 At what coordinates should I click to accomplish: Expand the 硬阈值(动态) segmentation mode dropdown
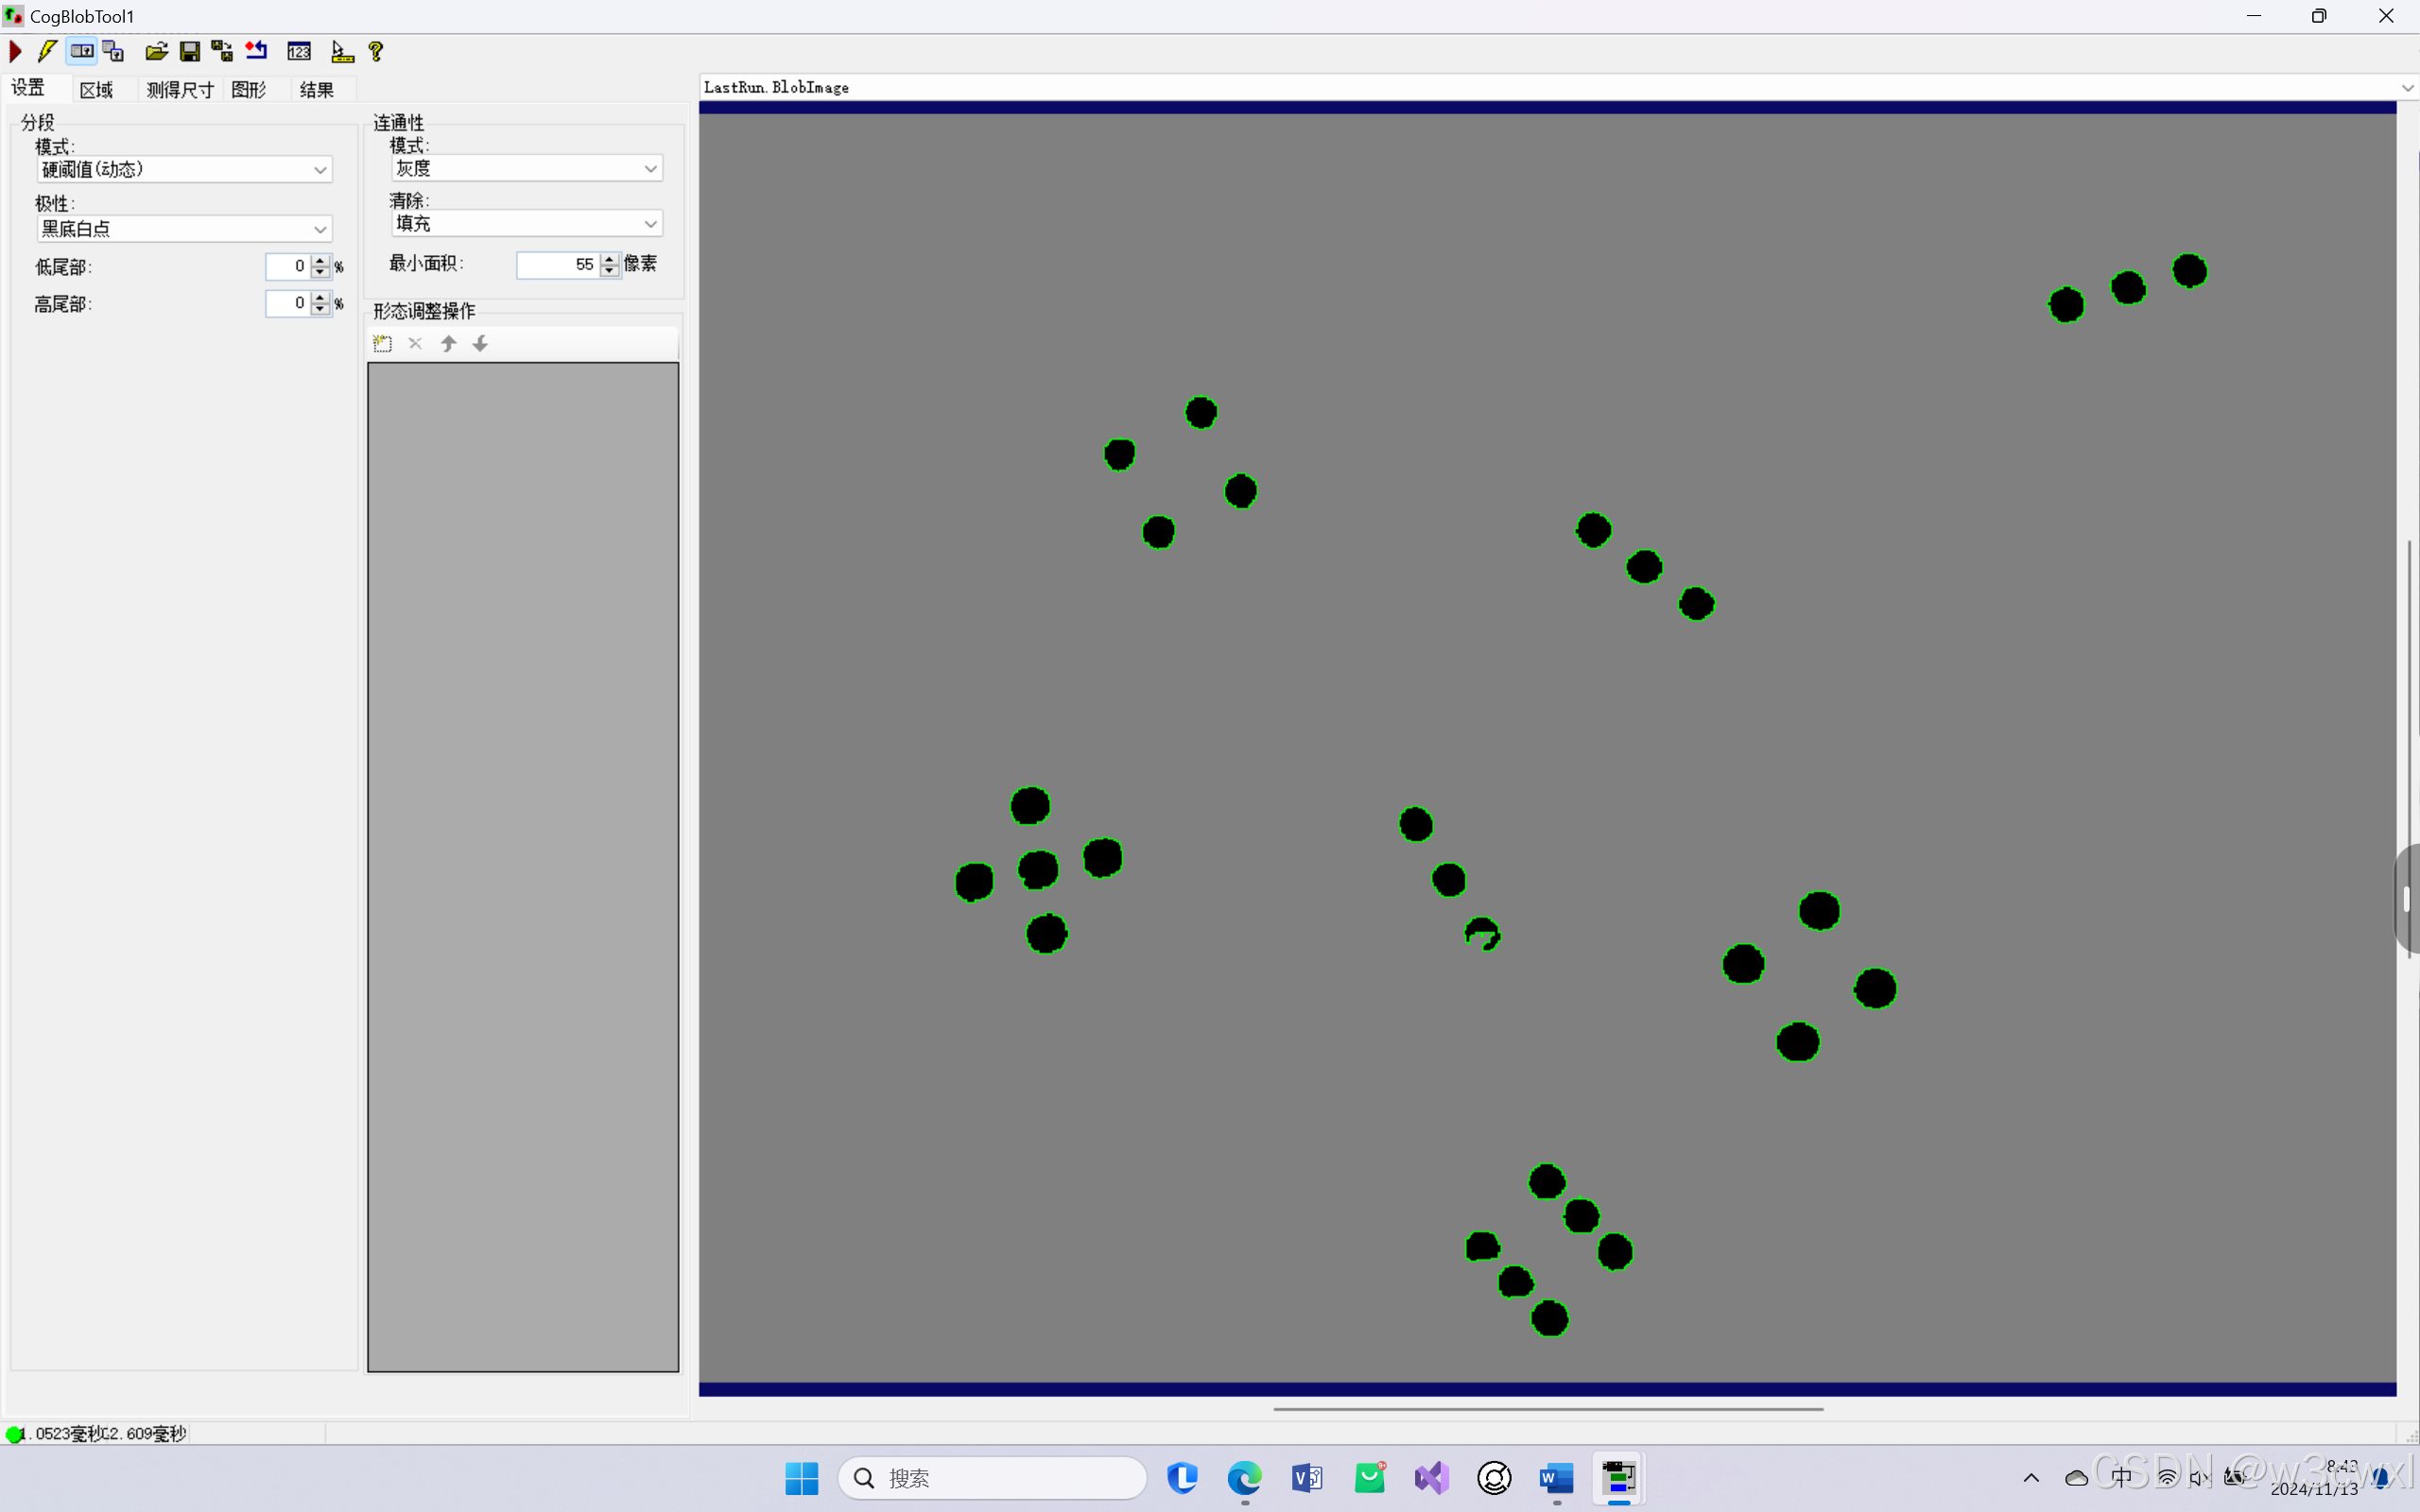click(x=320, y=170)
